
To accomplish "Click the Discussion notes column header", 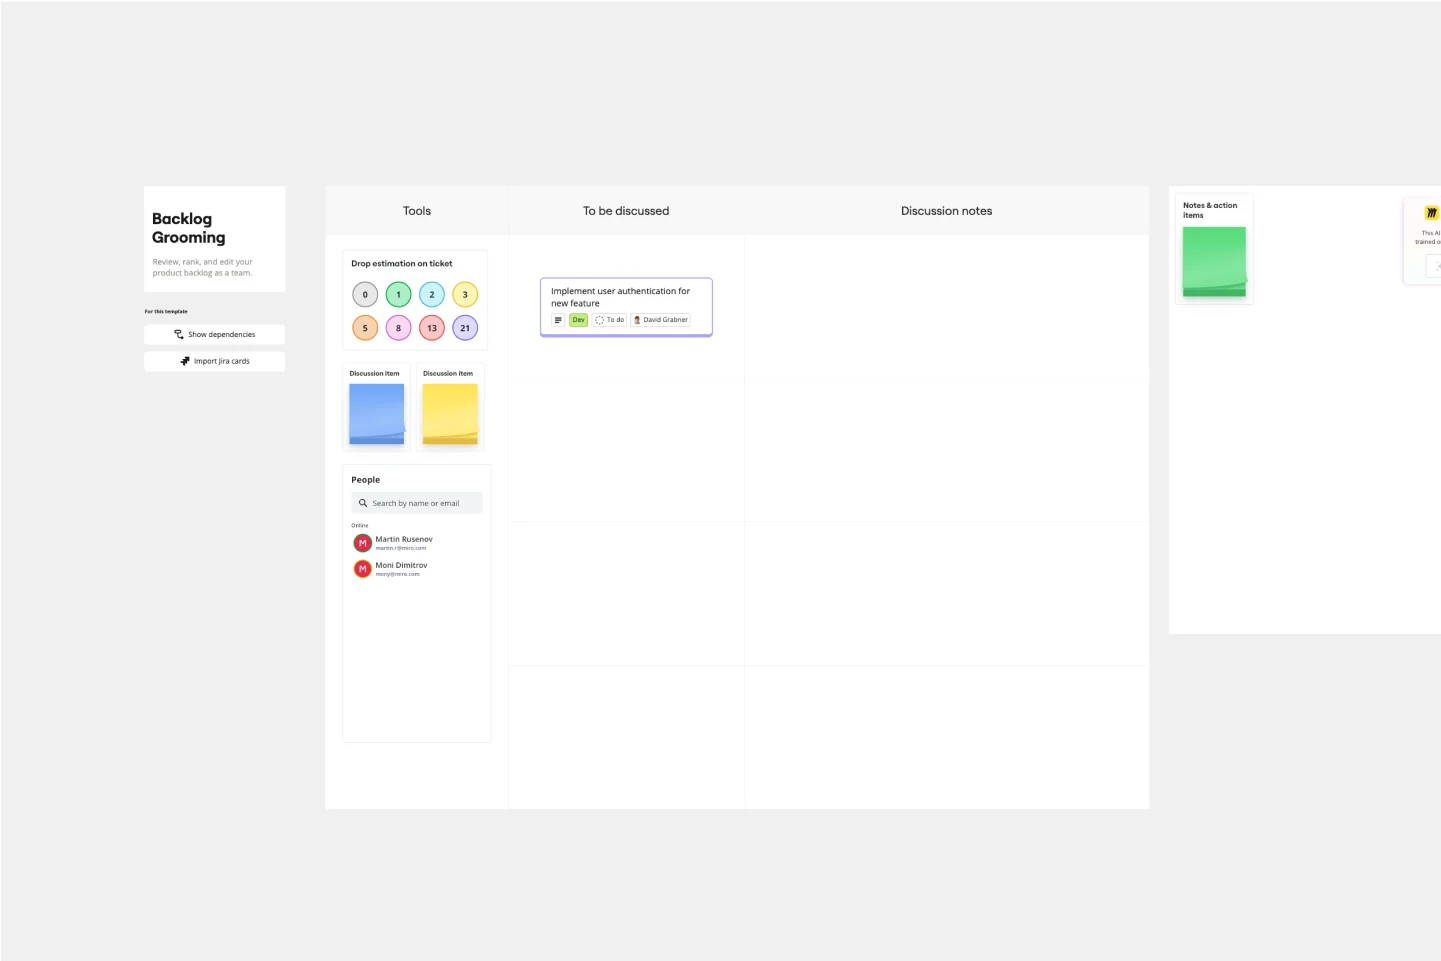I will (x=946, y=211).
